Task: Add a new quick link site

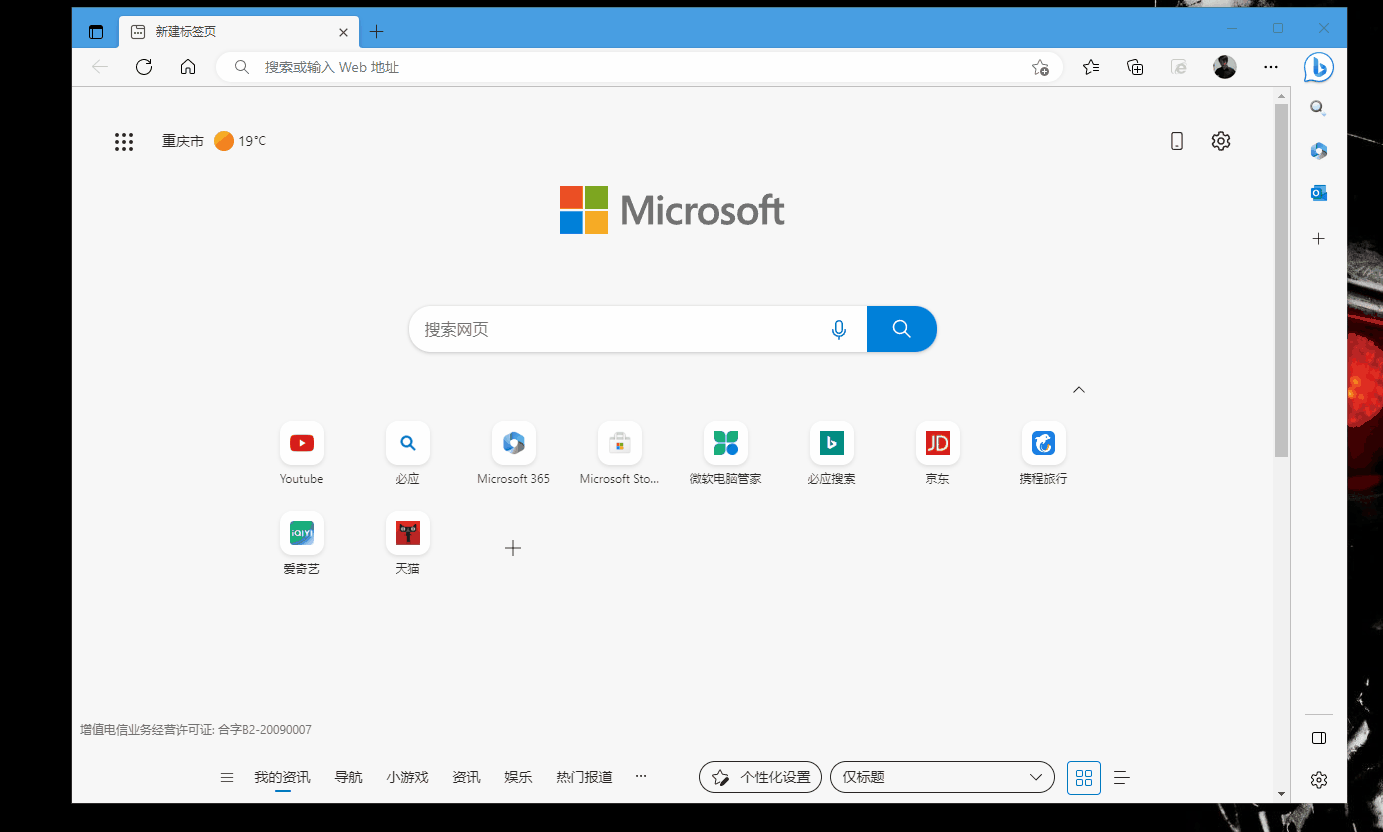Action: [513, 548]
